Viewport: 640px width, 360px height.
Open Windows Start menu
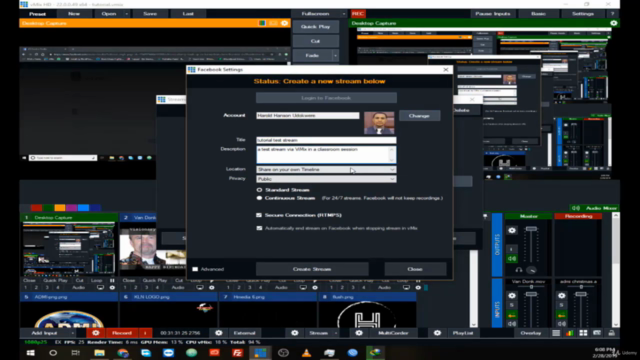tap(31, 353)
